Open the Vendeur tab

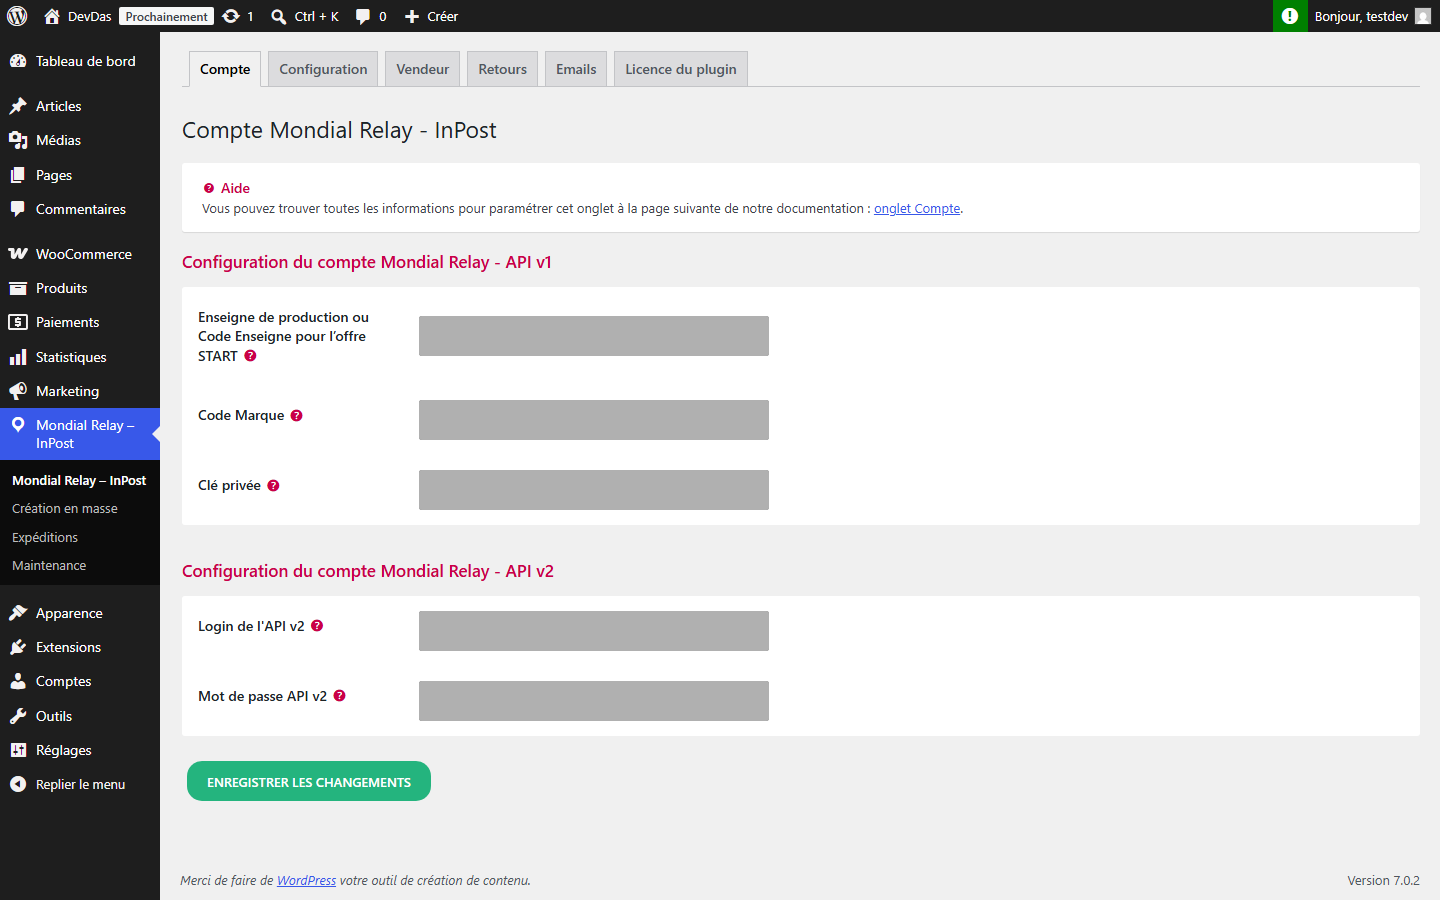423,69
